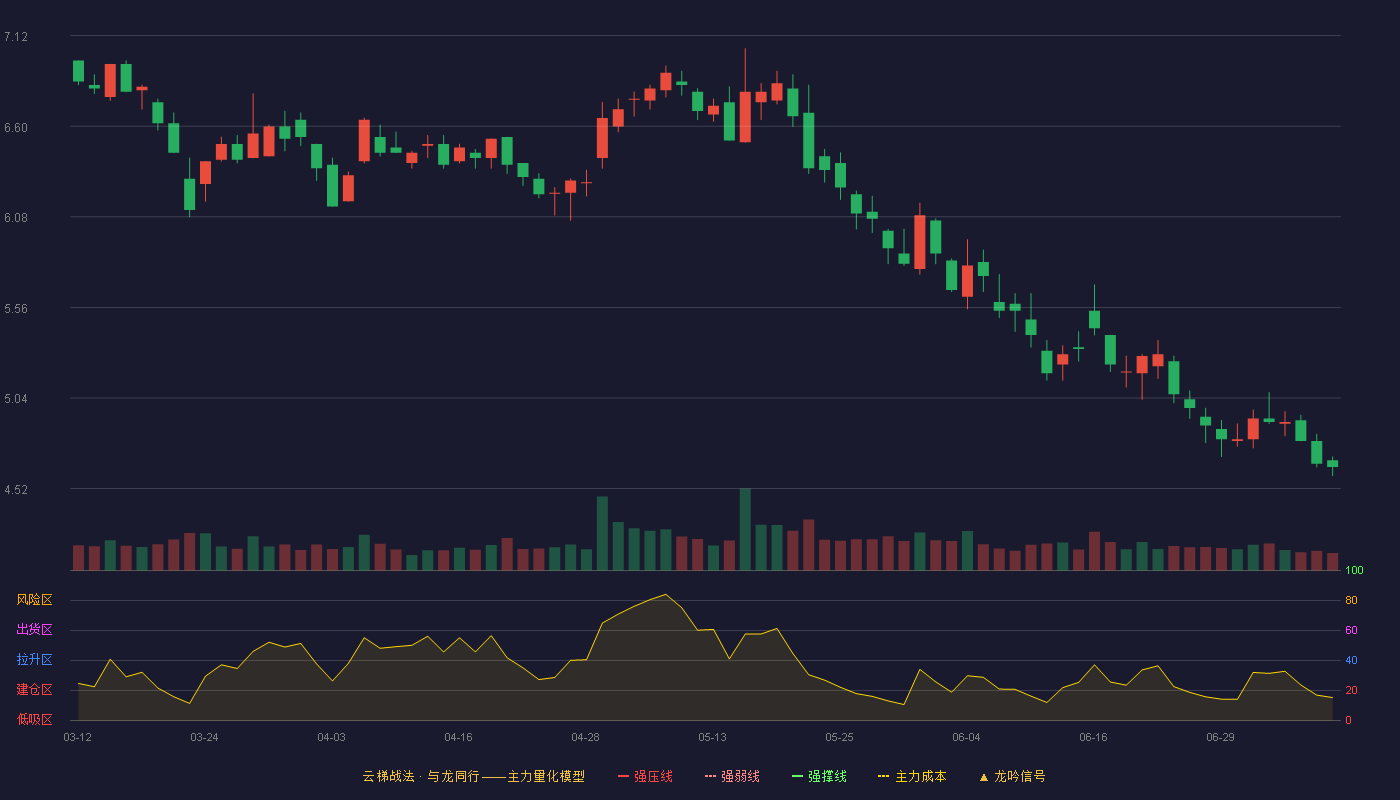Click the indicator line peak above 80
Screen dimensions: 1400x800
click(x=666, y=595)
